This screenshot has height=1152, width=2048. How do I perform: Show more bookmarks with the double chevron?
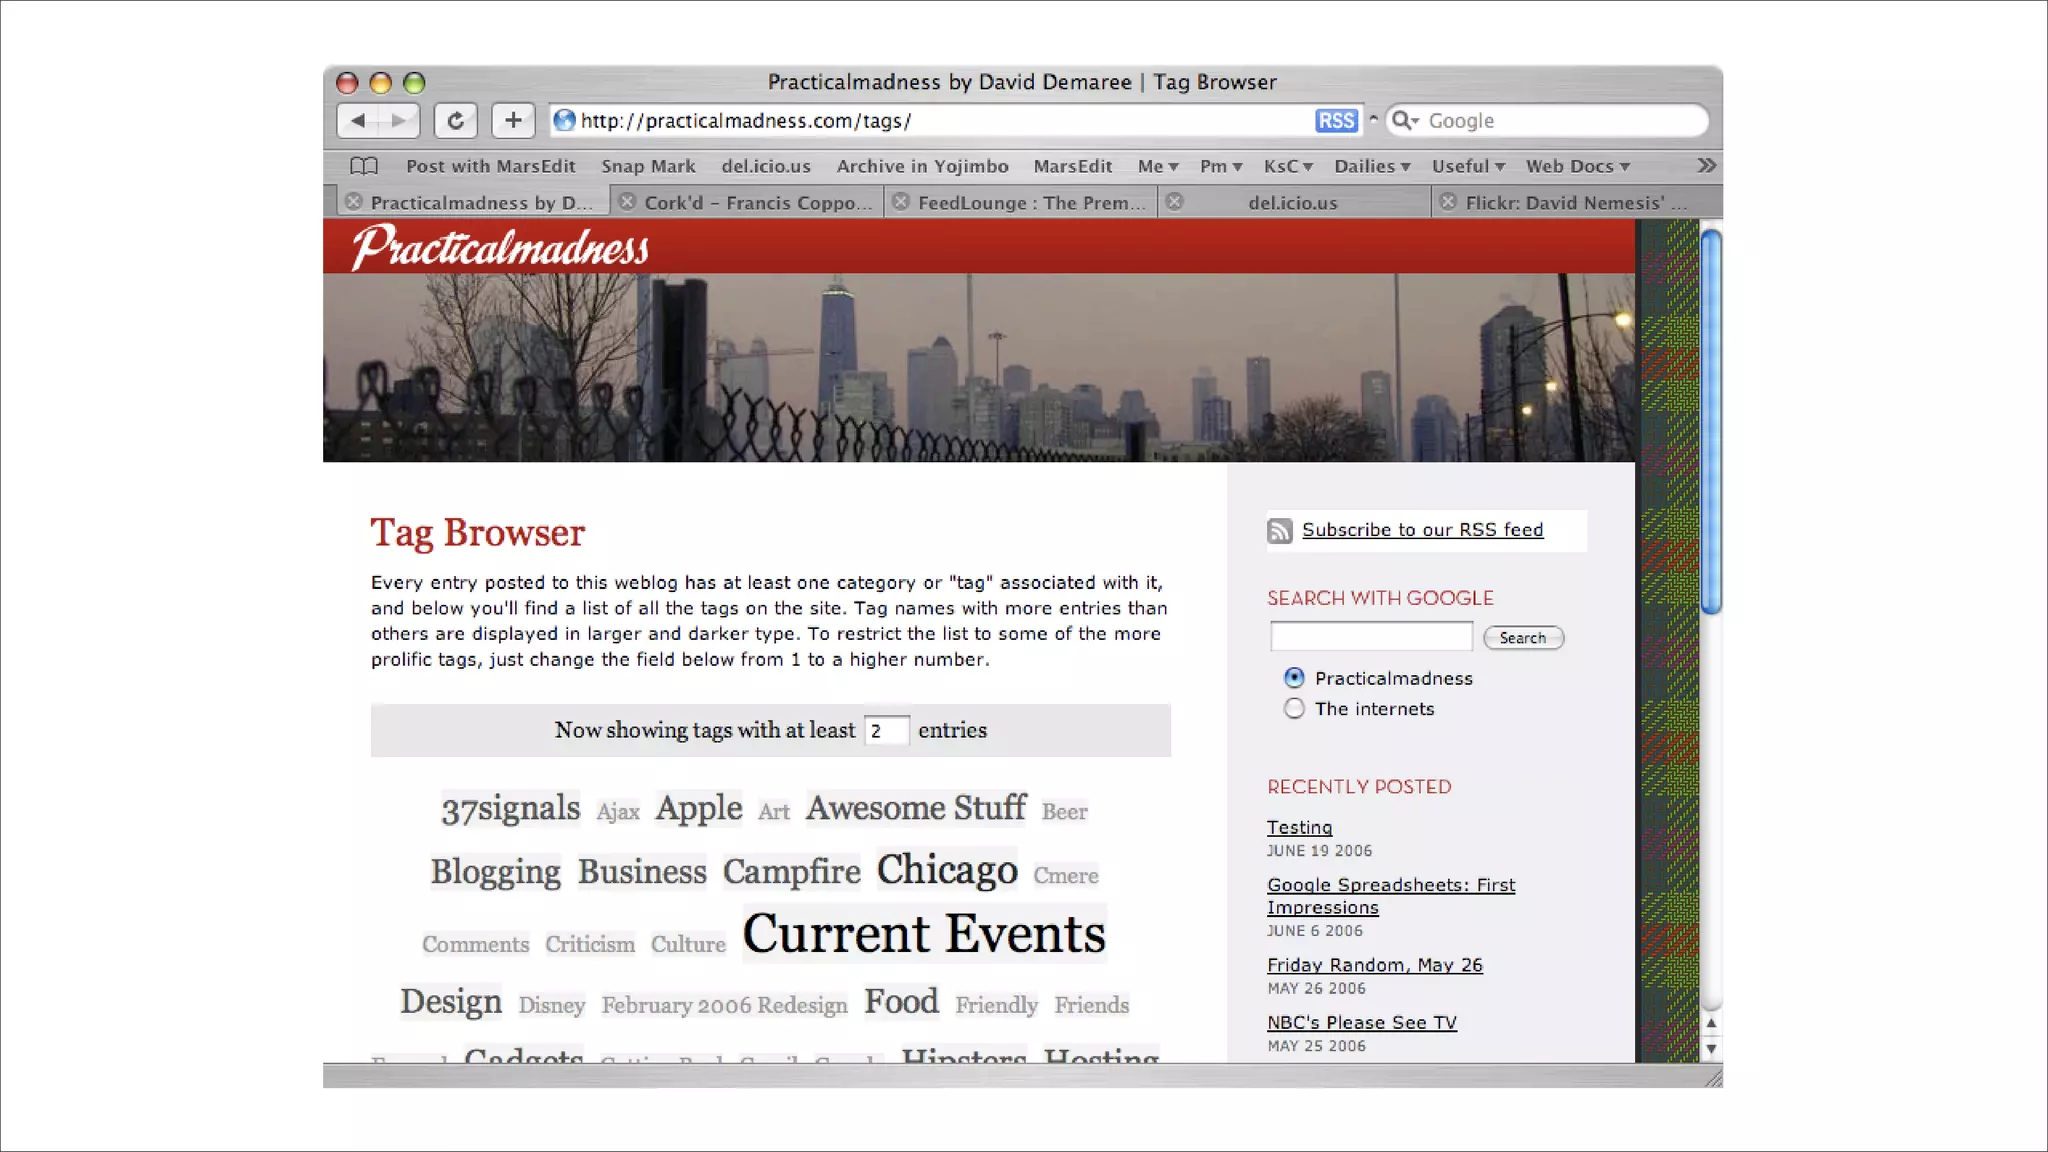tap(1706, 166)
